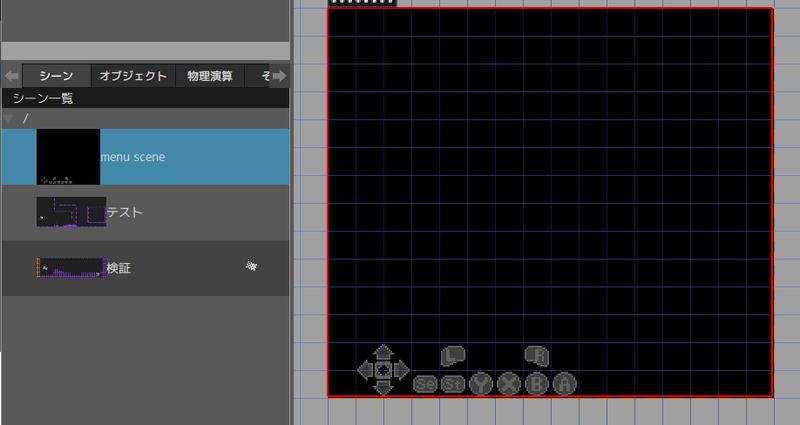This screenshot has width=800, height=425.
Task: Click the root slash folder label
Action: pos(26,119)
